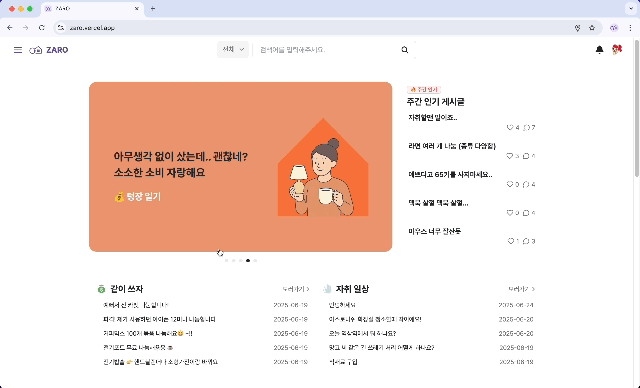Screen dimensions: 640x388
Task: Select the second carousel indicator dot
Action: (x=233, y=260)
